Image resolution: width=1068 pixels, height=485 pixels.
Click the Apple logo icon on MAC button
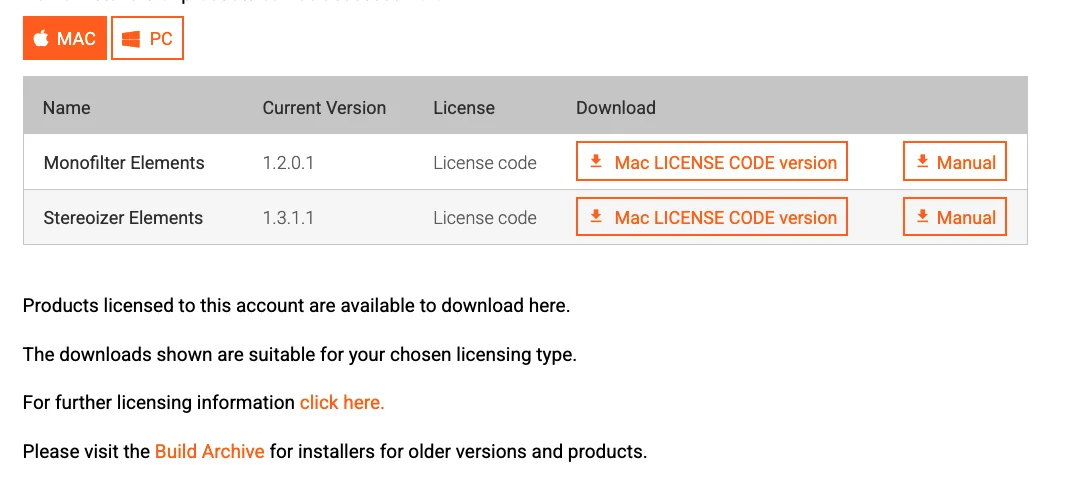(41, 38)
